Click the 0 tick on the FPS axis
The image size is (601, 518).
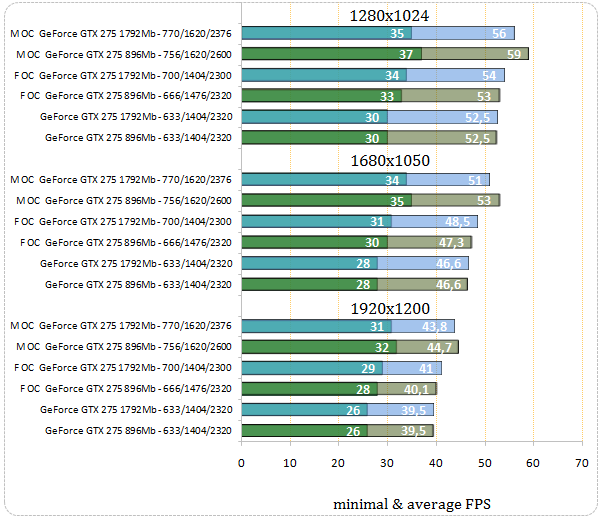pyautogui.click(x=241, y=463)
